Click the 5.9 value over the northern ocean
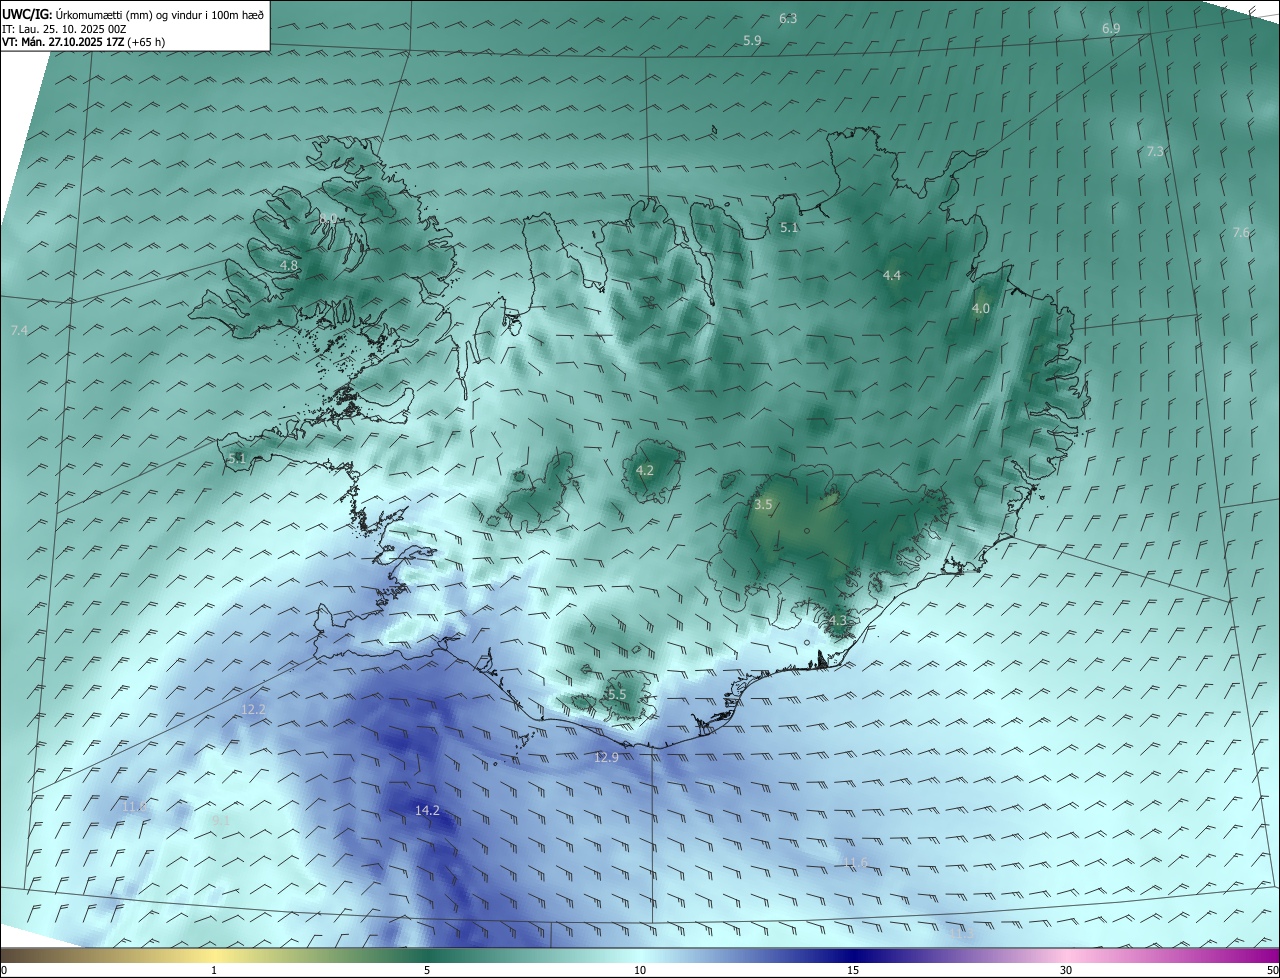The height and width of the screenshot is (978, 1280). tap(753, 40)
